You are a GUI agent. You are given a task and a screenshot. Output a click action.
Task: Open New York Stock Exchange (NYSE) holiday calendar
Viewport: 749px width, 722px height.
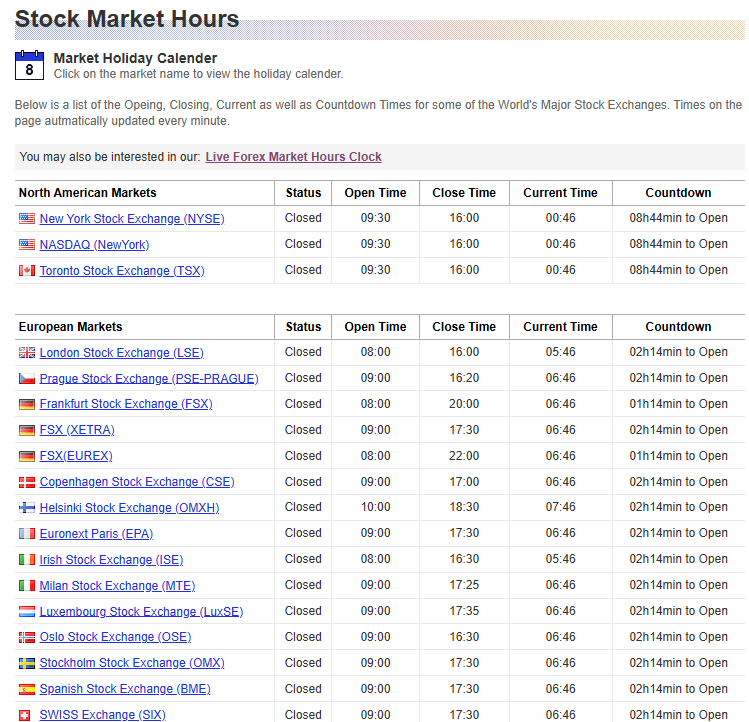point(132,219)
